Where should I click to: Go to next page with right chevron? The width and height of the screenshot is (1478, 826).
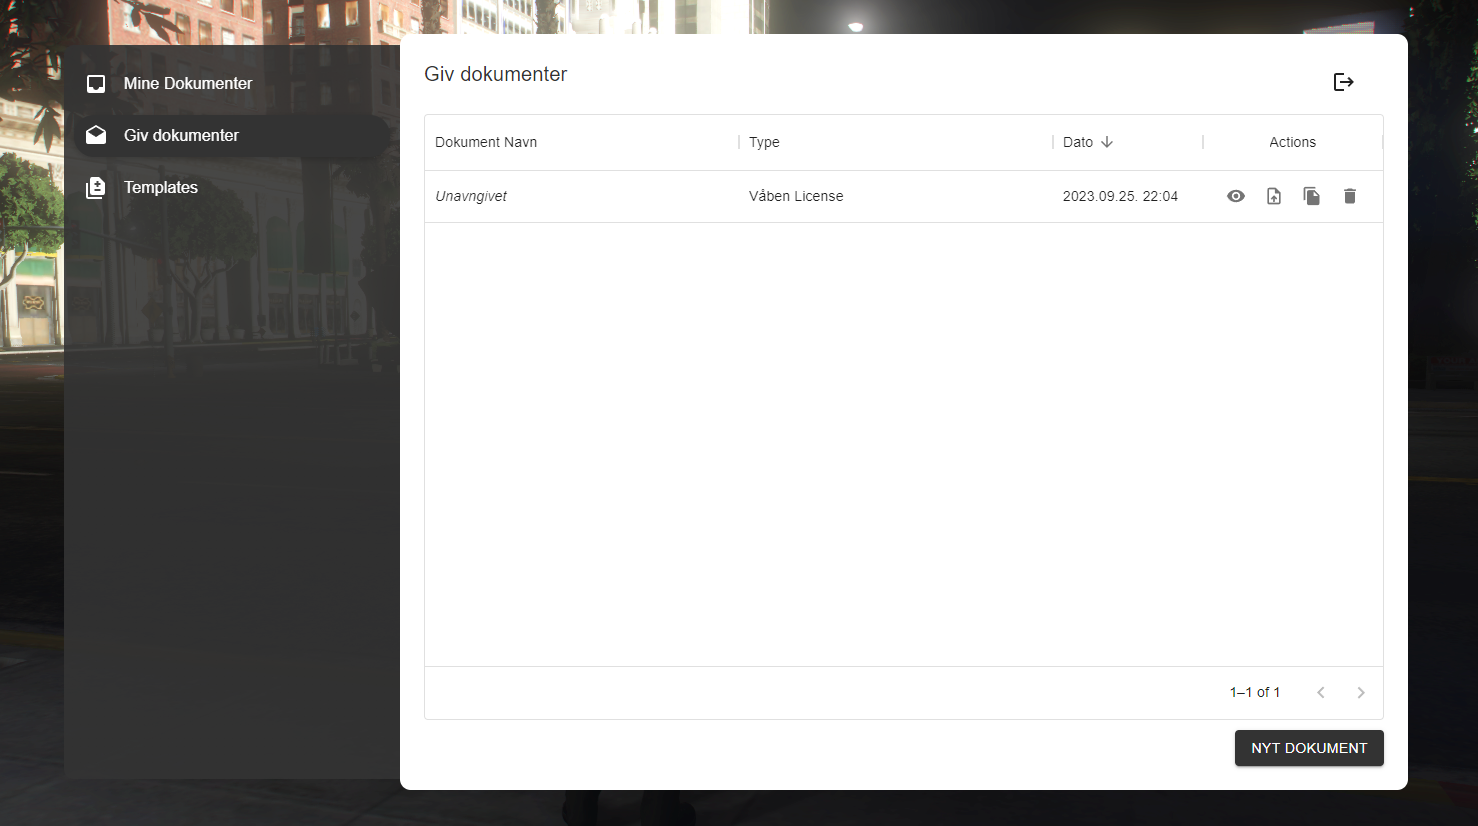(1361, 692)
